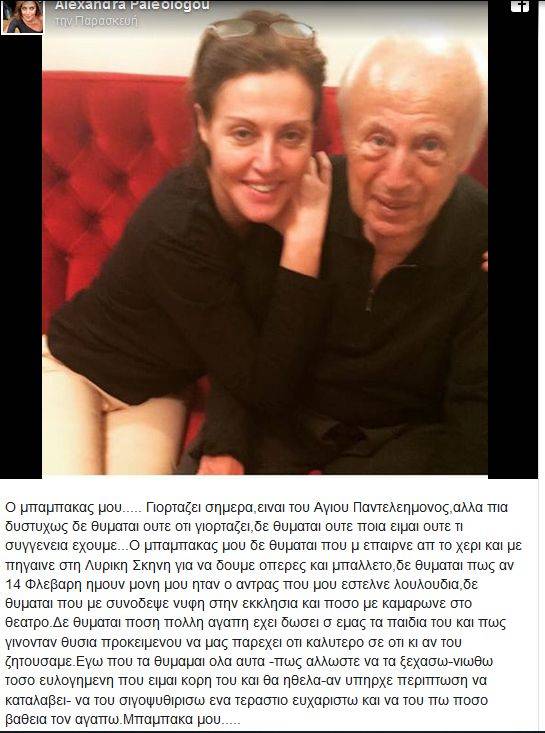The image size is (545, 733).
Task: Open Alexandra Paleologou's profile avatar thumbnail
Action: click(x=22, y=17)
